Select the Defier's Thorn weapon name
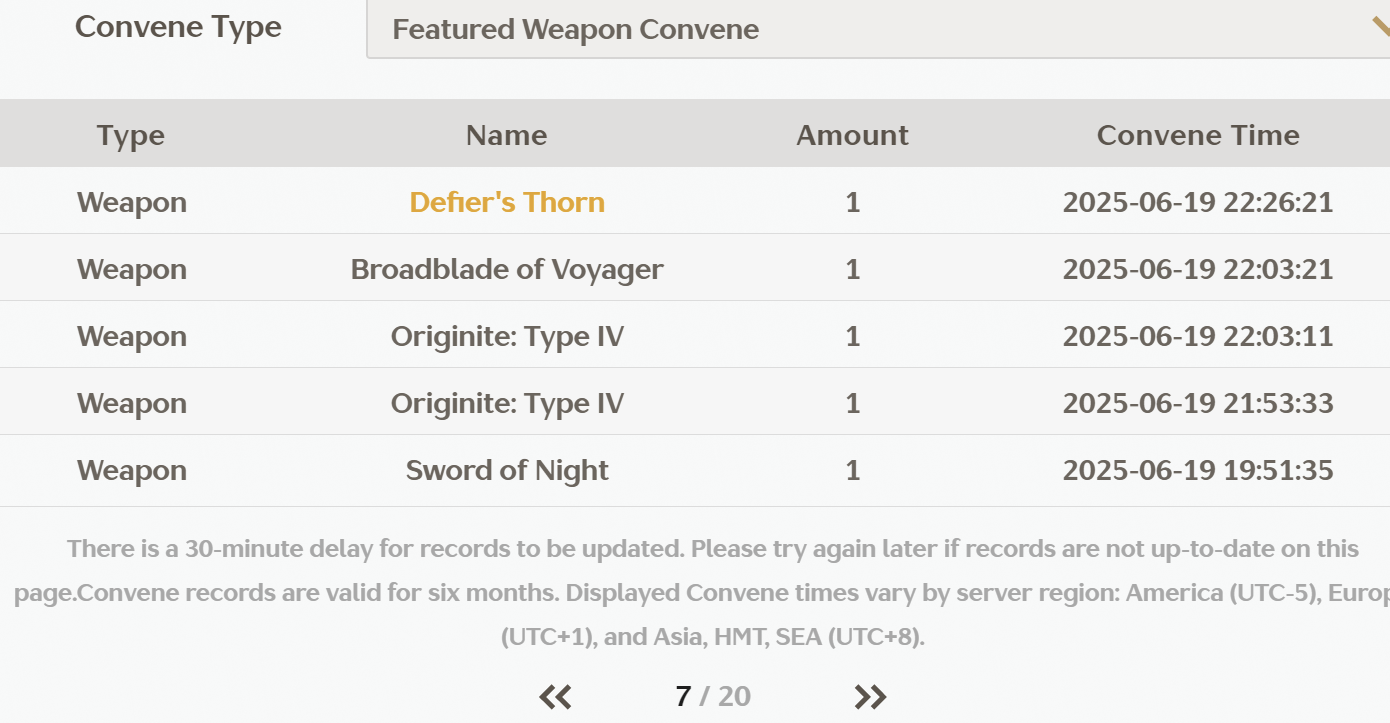The image size is (1390, 723). [507, 202]
